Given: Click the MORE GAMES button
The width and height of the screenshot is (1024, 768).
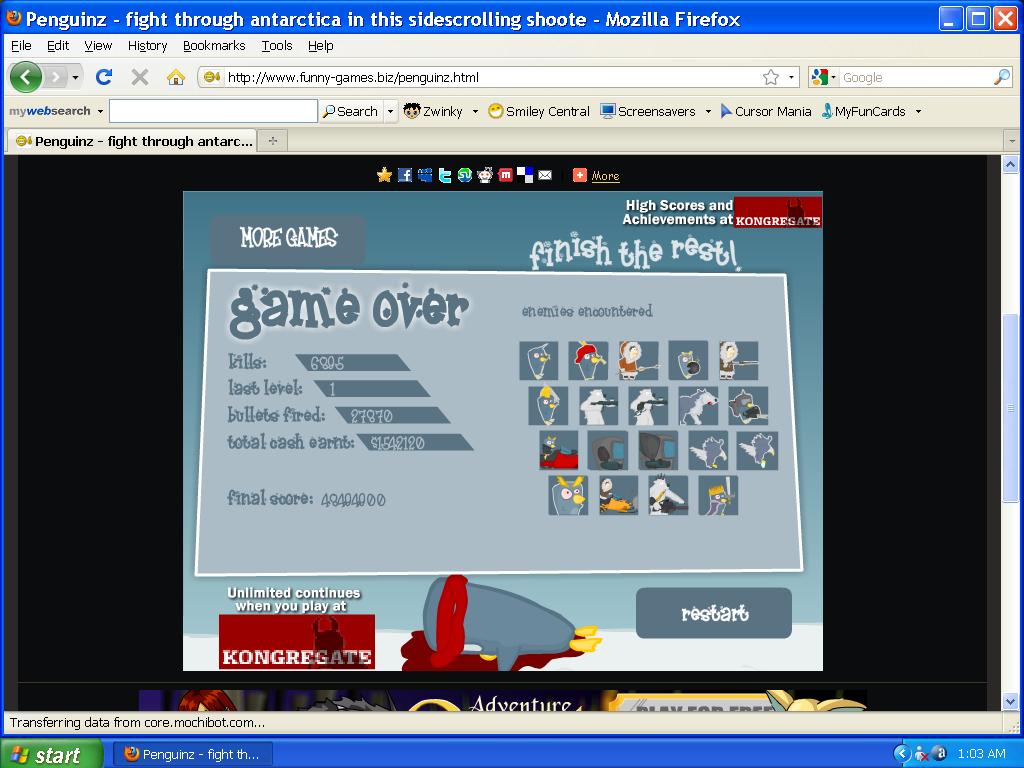Looking at the screenshot, I should click(288, 238).
